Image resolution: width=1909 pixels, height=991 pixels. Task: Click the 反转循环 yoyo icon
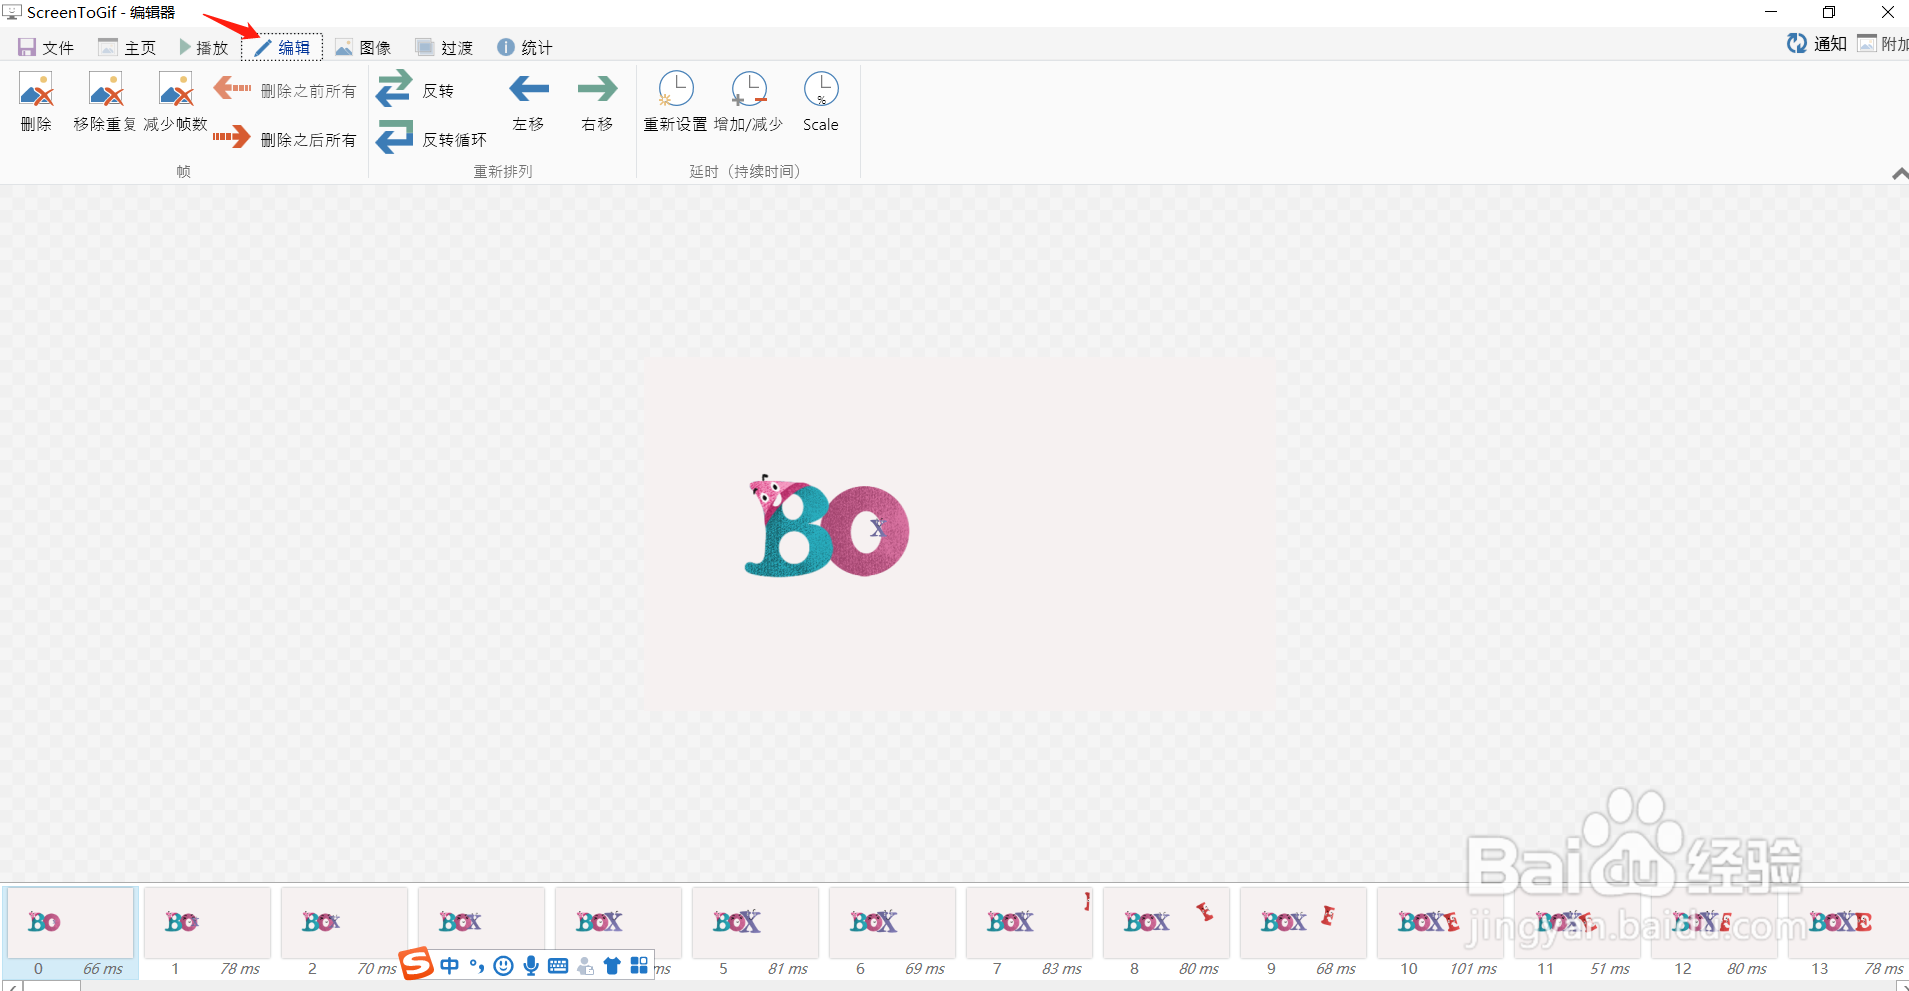tap(394, 137)
